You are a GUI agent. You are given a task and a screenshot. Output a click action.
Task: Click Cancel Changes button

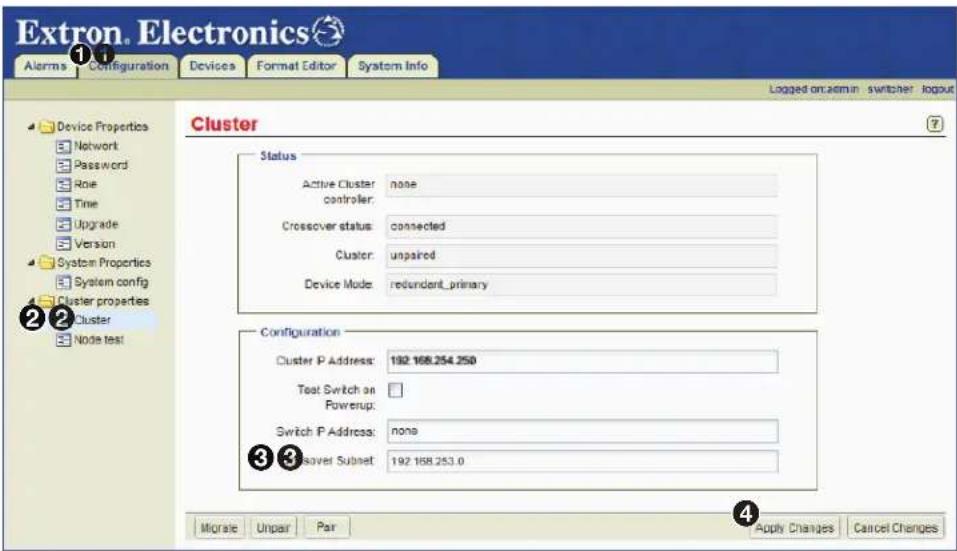click(x=895, y=528)
